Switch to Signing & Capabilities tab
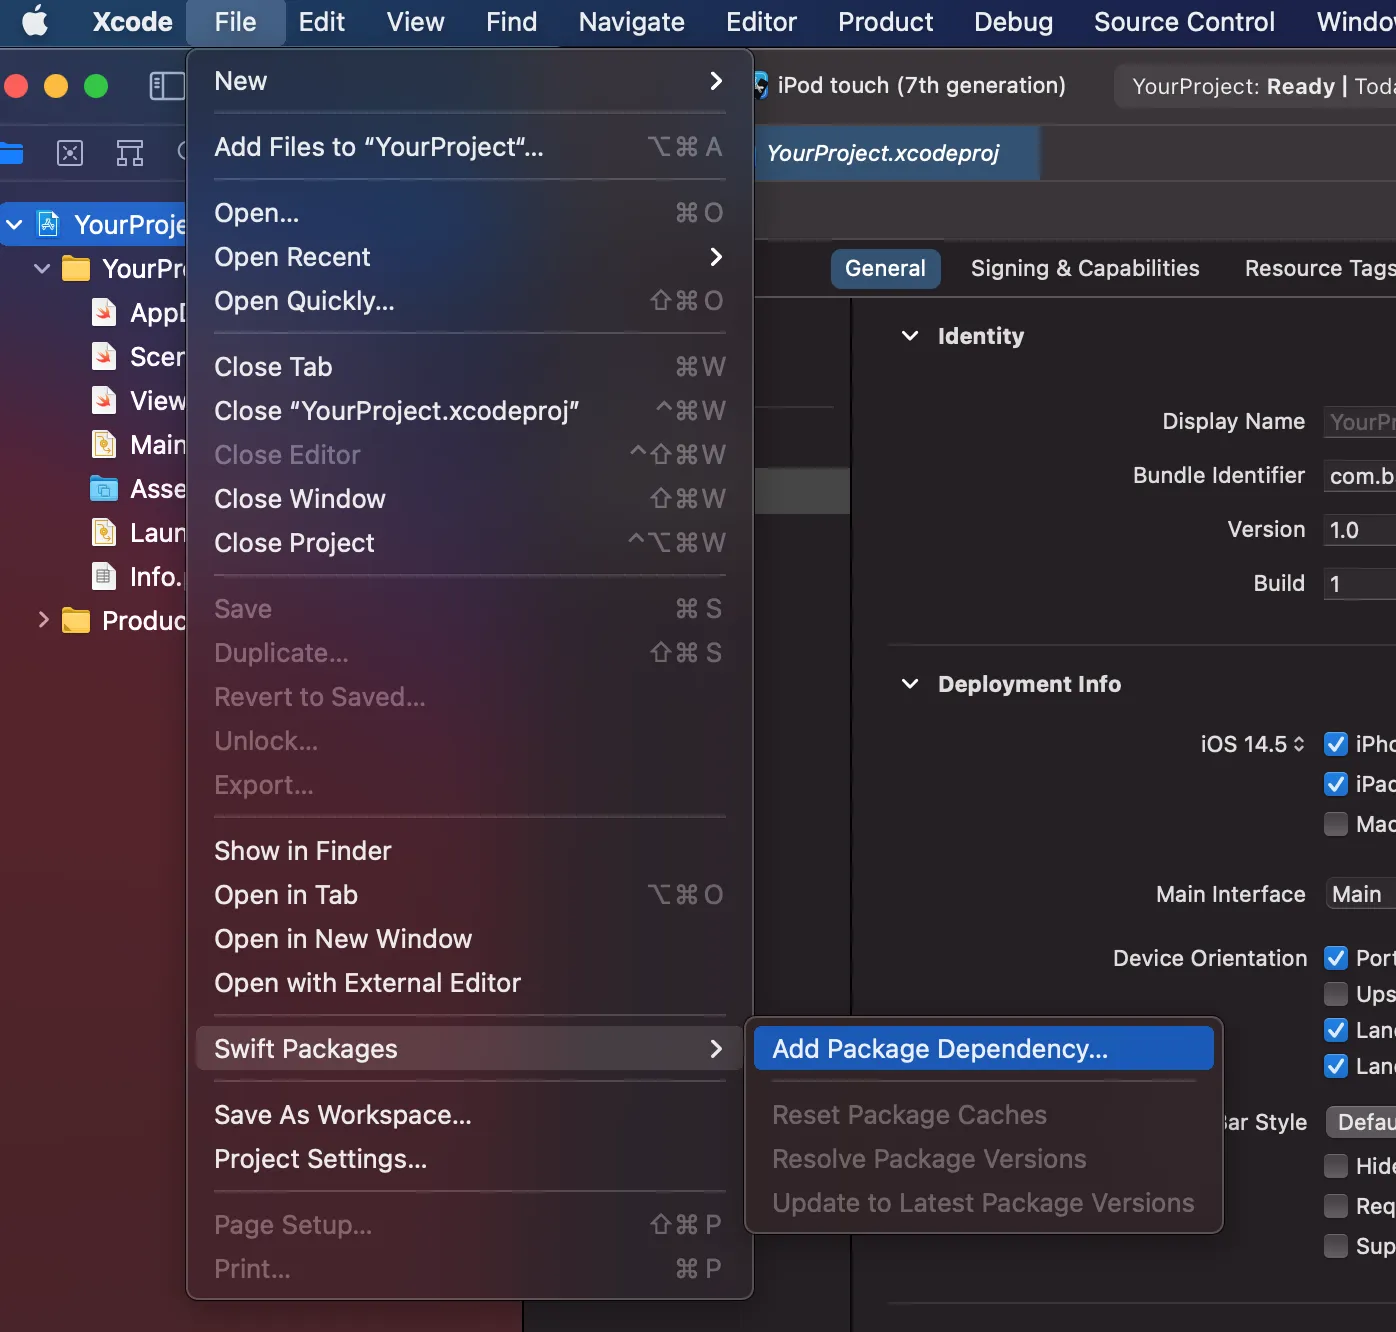This screenshot has height=1332, width=1396. coord(1085,268)
